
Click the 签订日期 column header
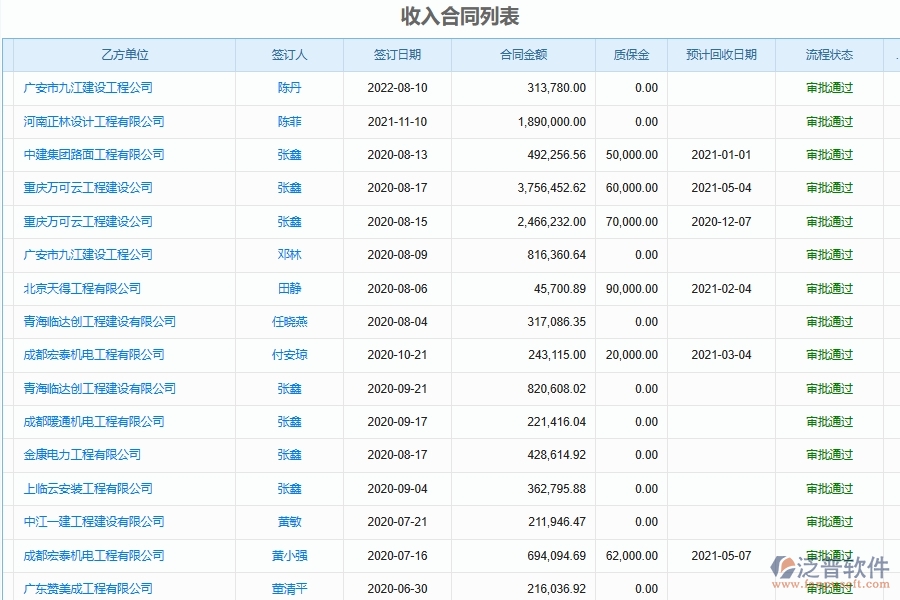coord(395,55)
